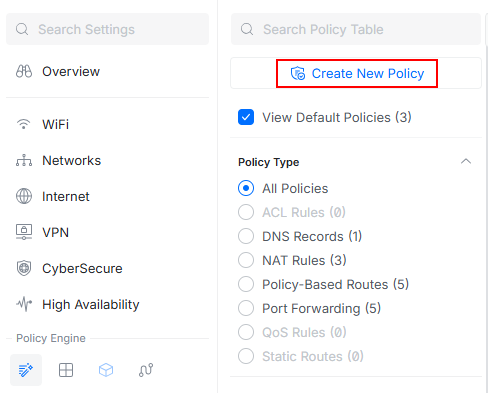The image size is (488, 393).
Task: Open the Policy Engine grid table icon
Action: [66, 370]
